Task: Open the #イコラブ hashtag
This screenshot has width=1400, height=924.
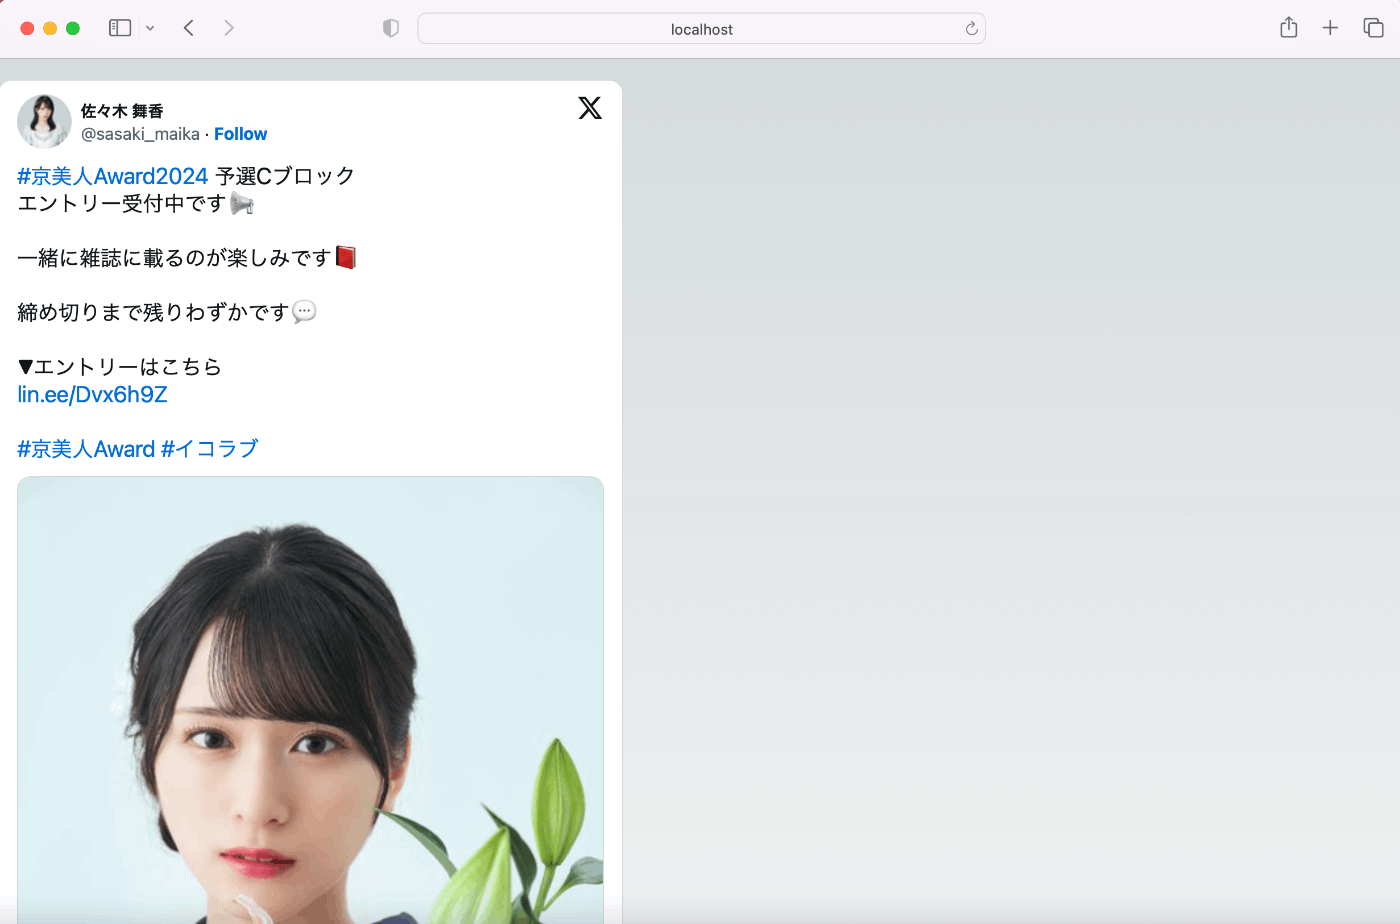Action: (x=209, y=449)
